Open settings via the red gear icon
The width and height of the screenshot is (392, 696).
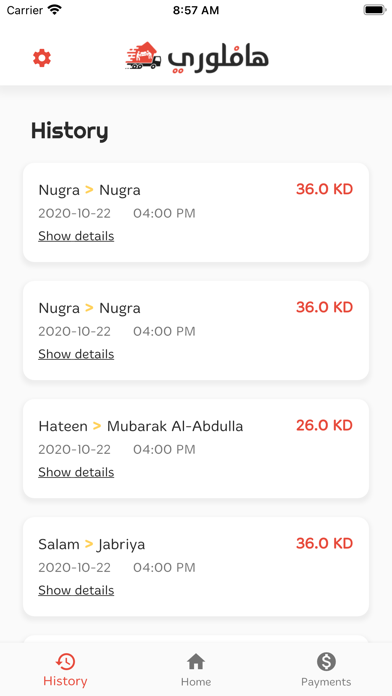(42, 58)
